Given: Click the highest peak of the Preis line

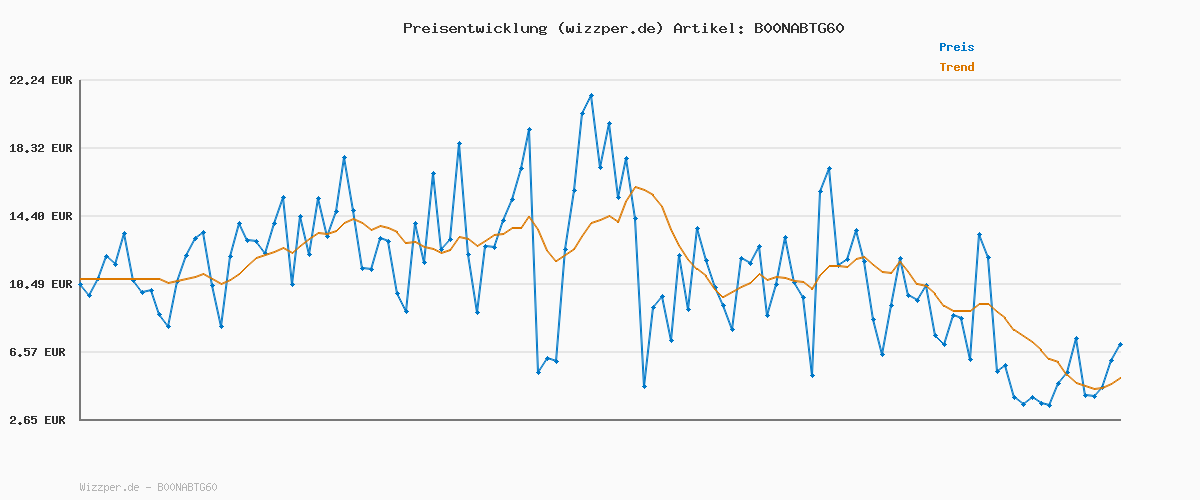Looking at the screenshot, I should pyautogui.click(x=591, y=95).
